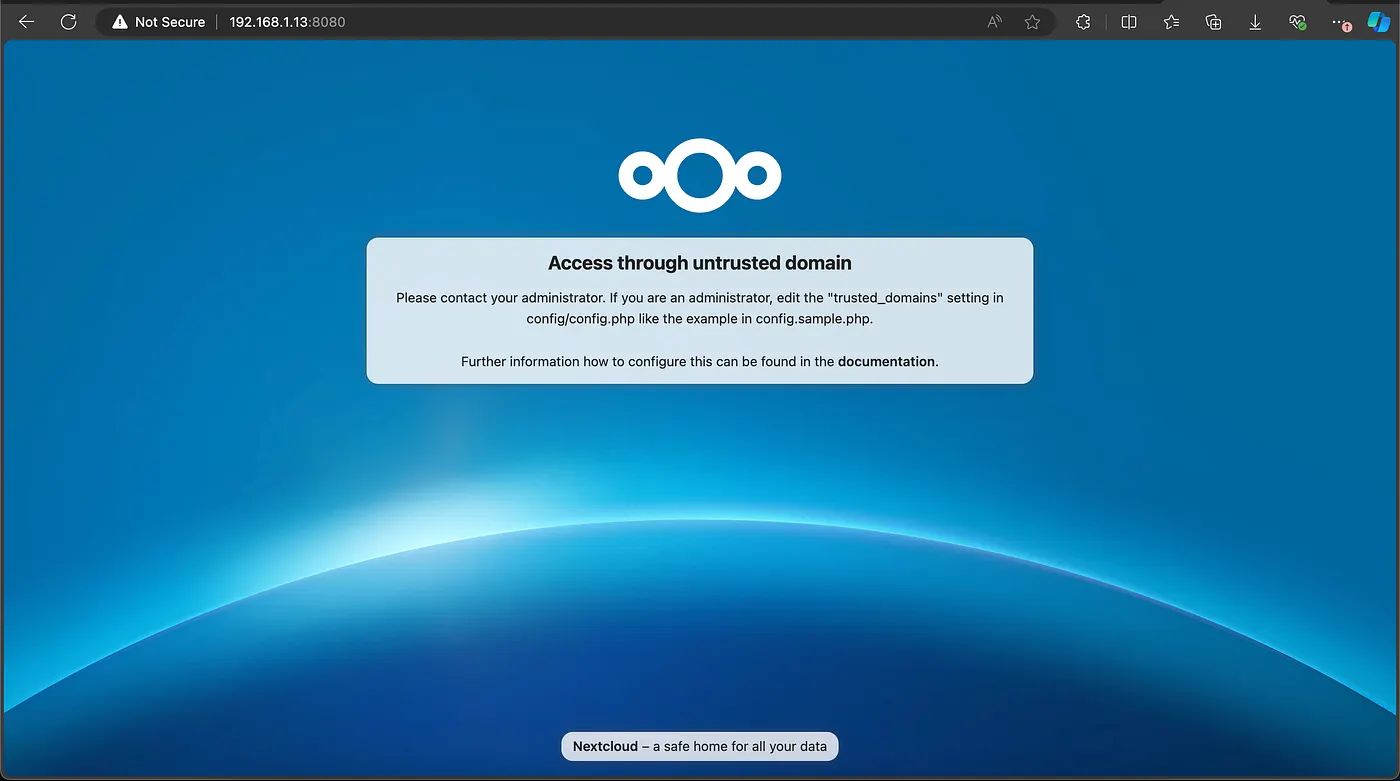Click the 'Nextcloud – a safe home' footer
The height and width of the screenshot is (781, 1400).
point(700,746)
